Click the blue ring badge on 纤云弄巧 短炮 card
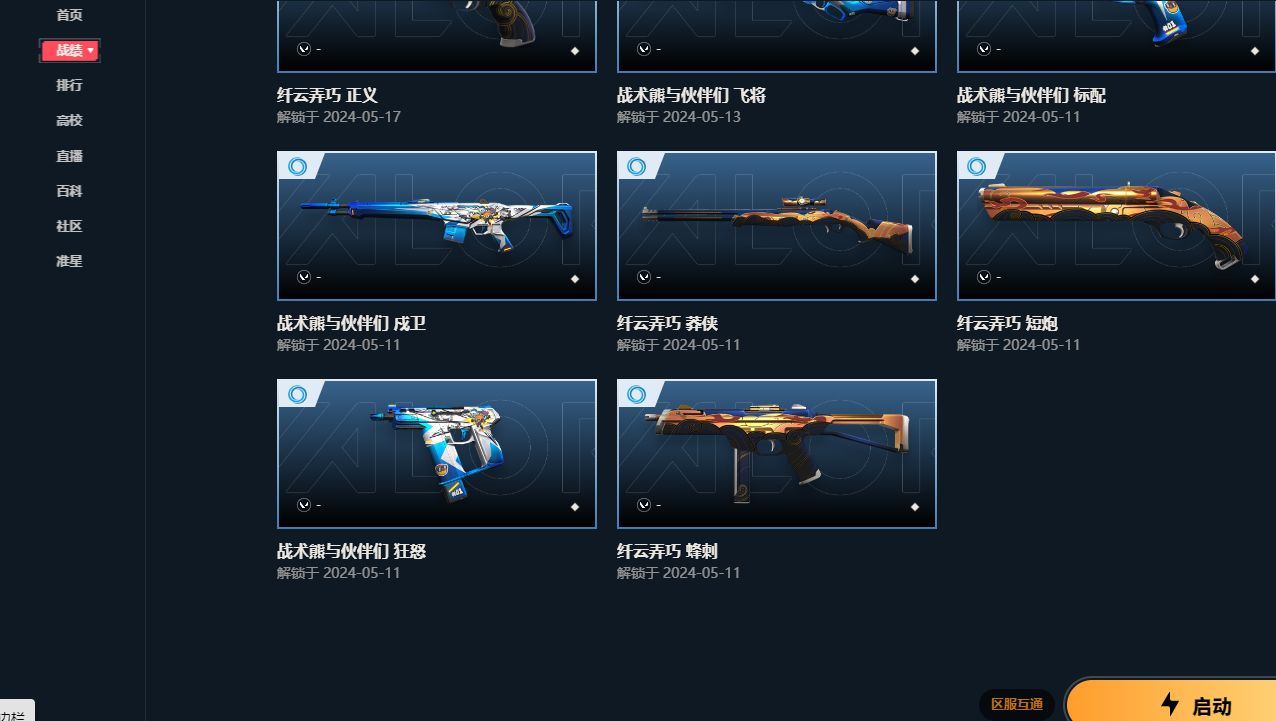The width and height of the screenshot is (1276, 721). click(977, 166)
